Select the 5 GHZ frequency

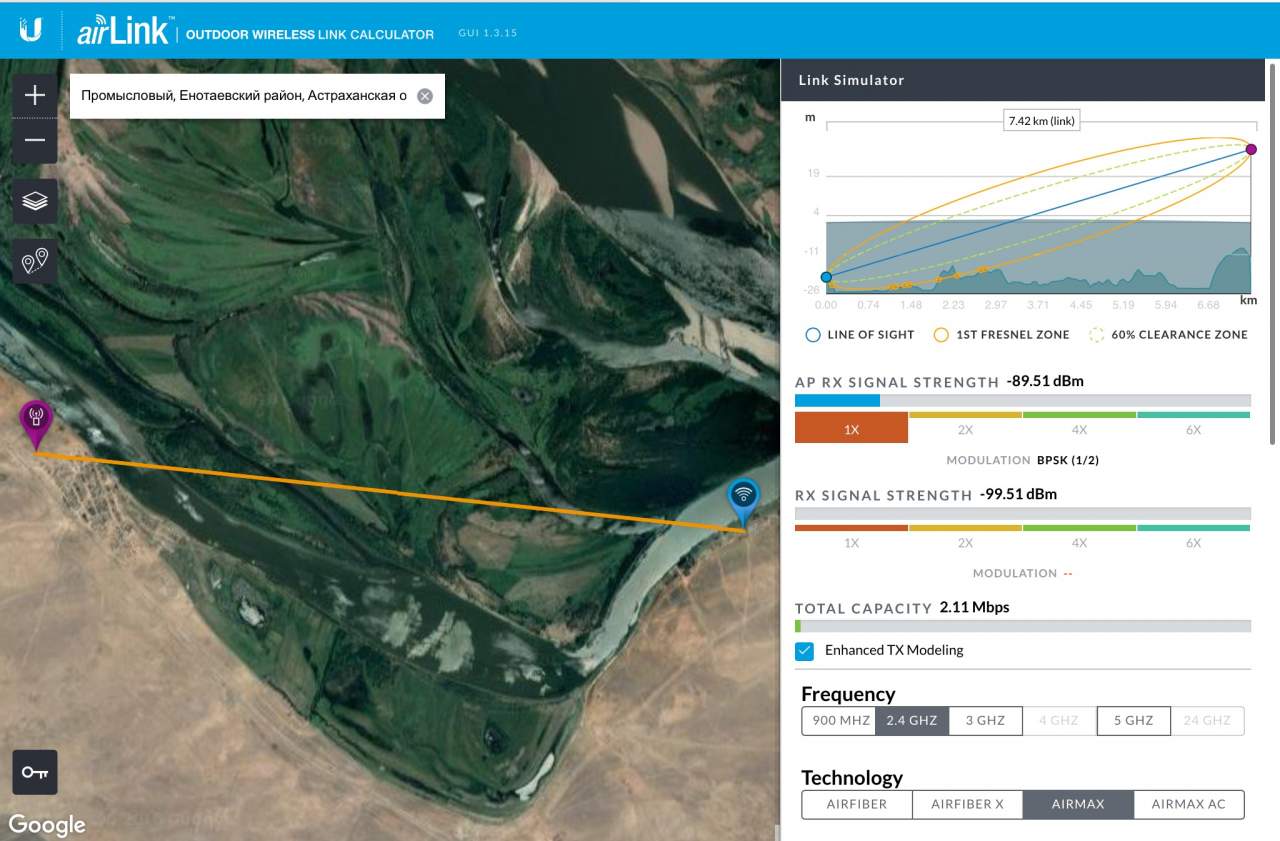point(1134,721)
